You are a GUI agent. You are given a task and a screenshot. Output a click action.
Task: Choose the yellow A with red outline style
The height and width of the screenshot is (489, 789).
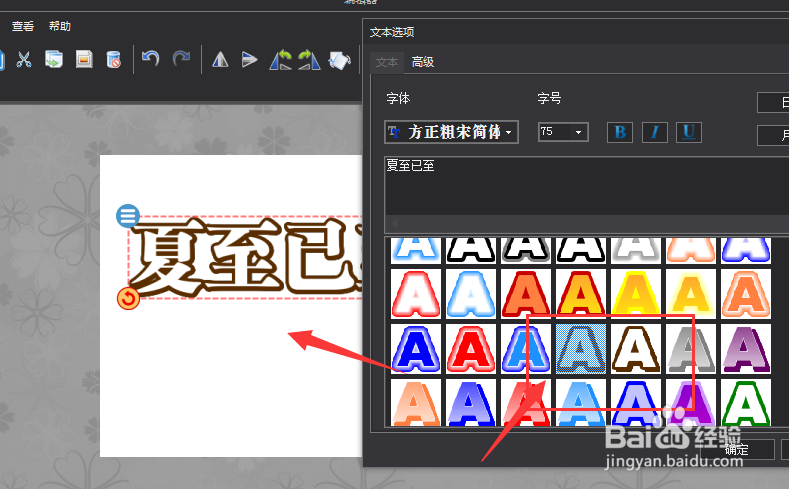click(581, 294)
